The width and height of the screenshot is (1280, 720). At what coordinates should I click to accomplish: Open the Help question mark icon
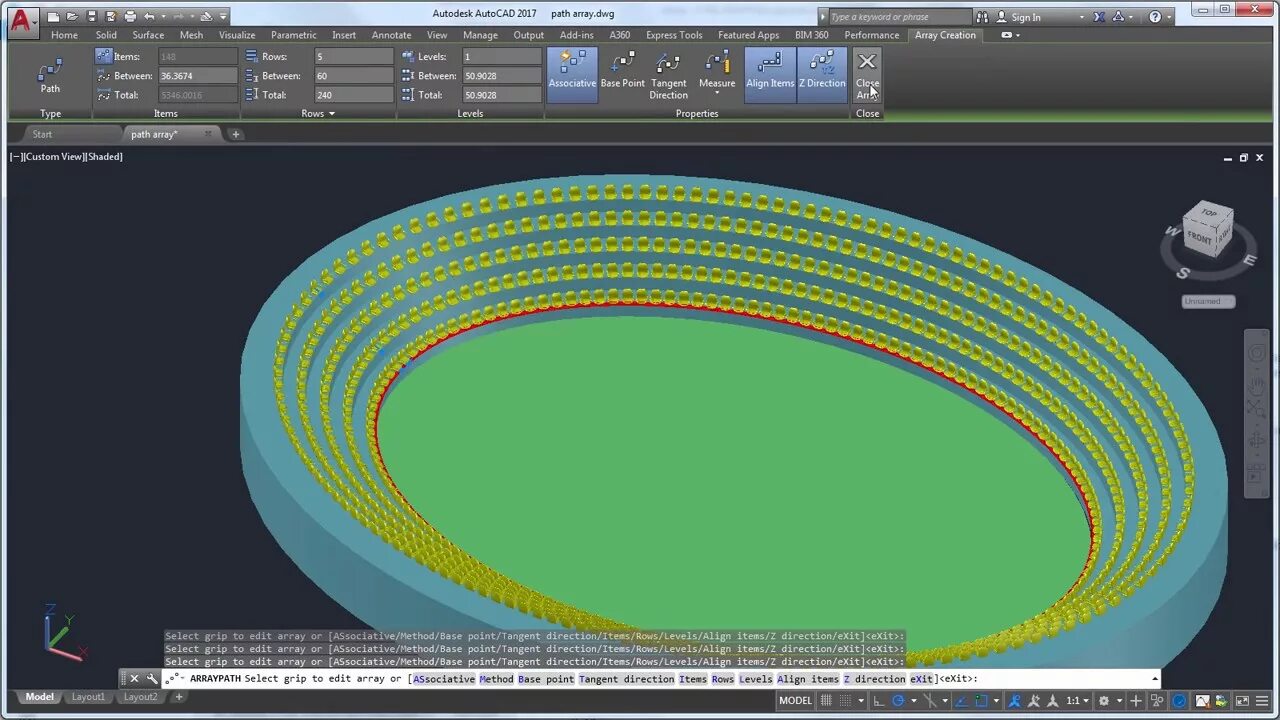tap(1155, 16)
